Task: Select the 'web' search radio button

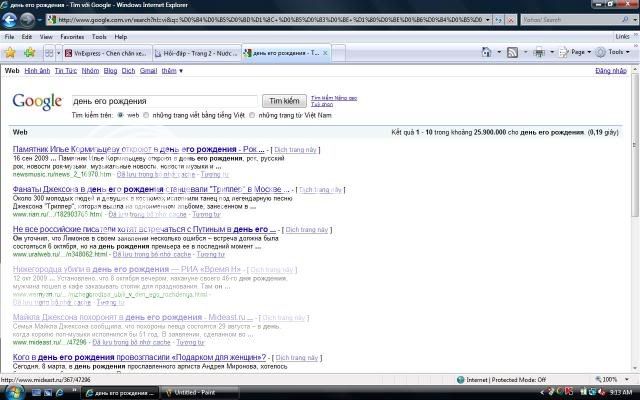Action: pos(122,116)
